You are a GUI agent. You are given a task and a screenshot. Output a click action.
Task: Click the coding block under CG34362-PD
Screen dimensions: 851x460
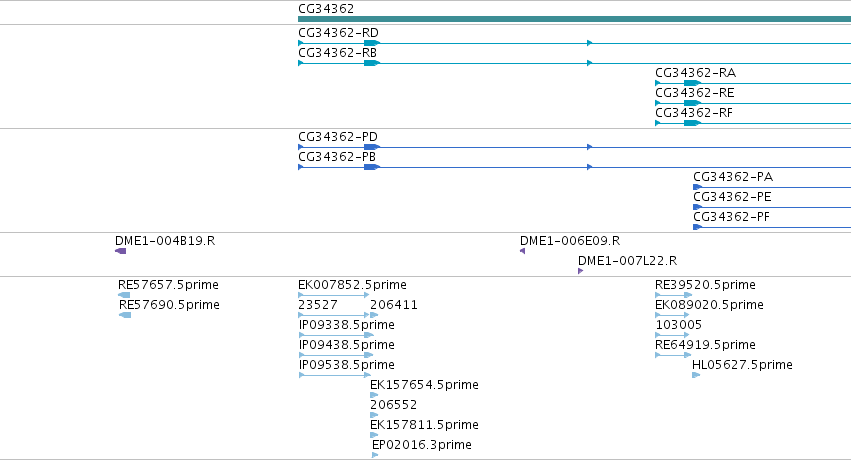[372, 147]
